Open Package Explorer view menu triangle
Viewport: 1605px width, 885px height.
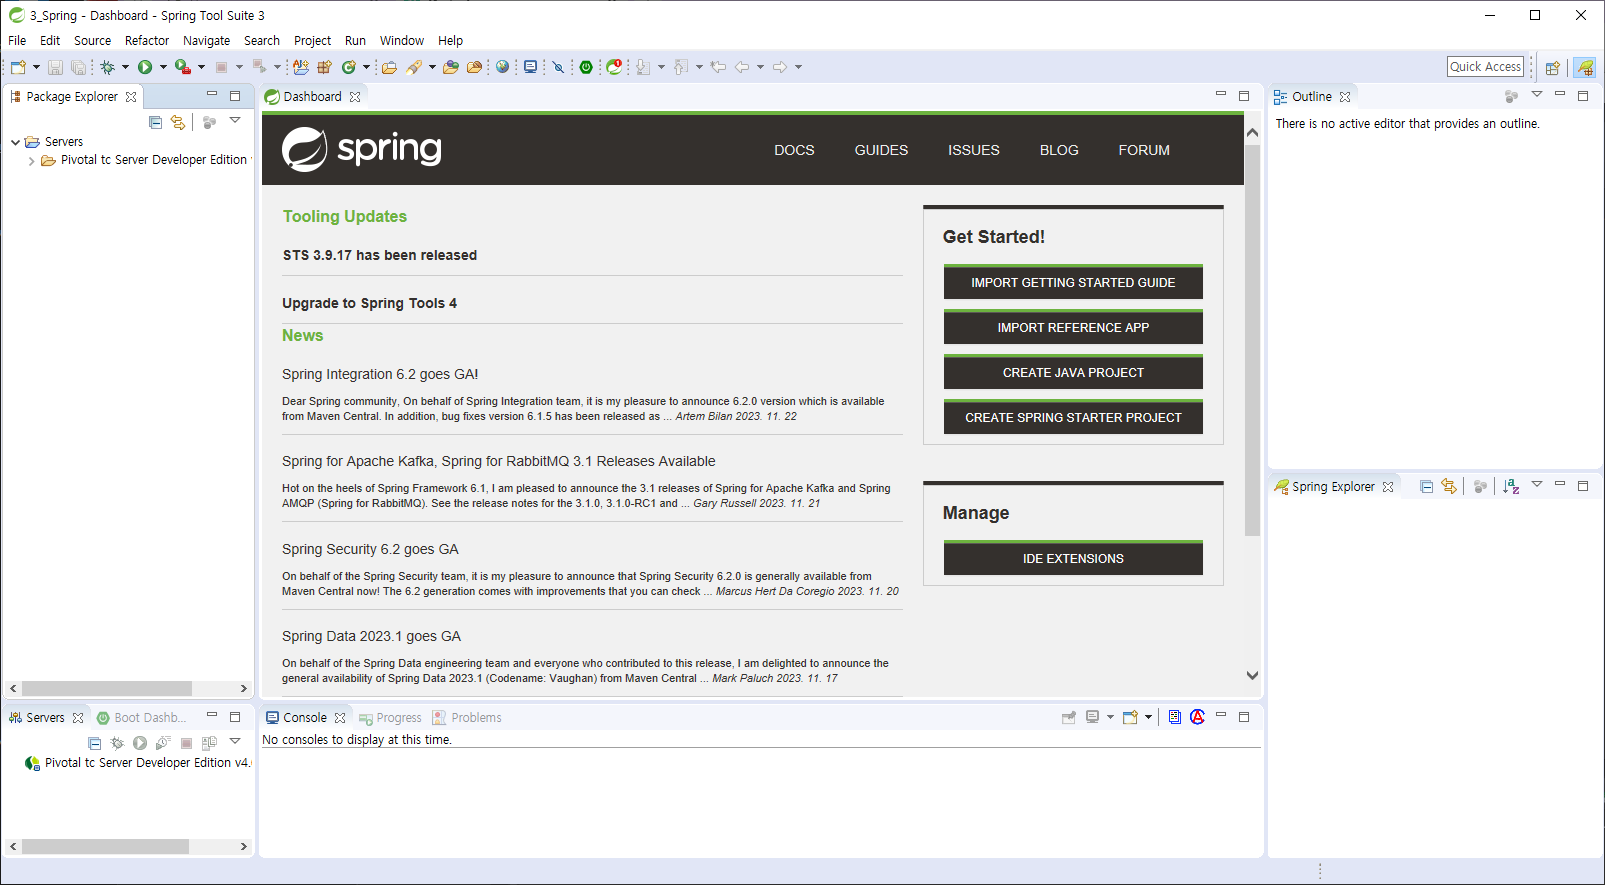click(235, 121)
